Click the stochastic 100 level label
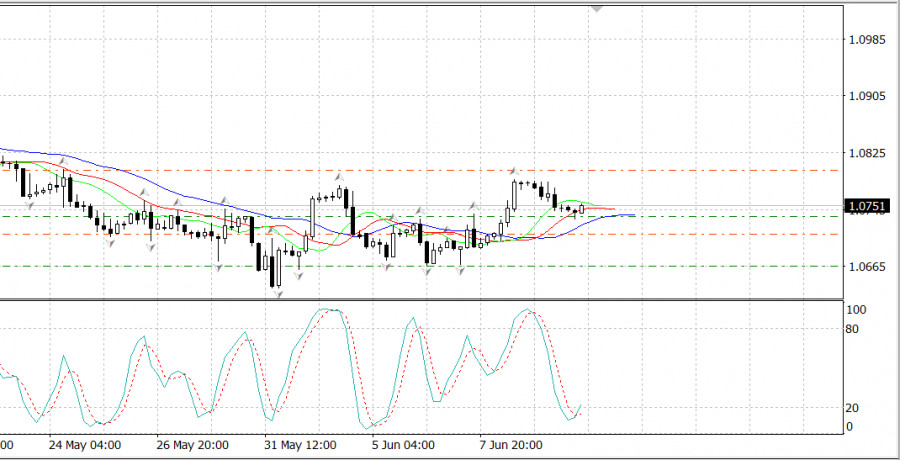This screenshot has width=900, height=460. click(855, 310)
